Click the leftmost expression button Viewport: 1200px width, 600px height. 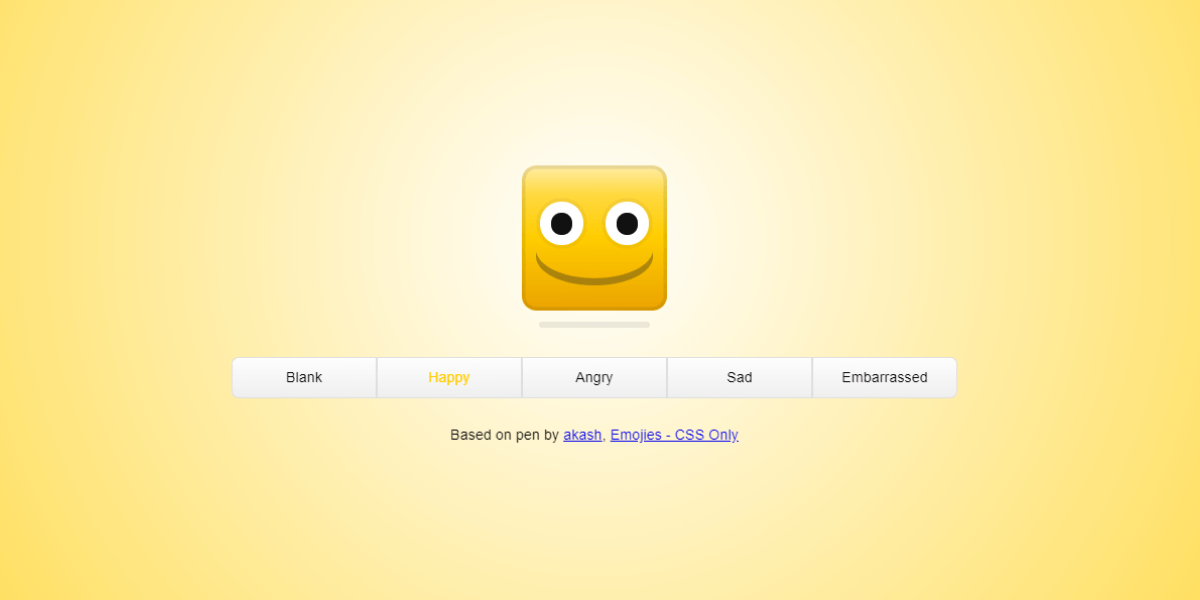[x=303, y=377]
